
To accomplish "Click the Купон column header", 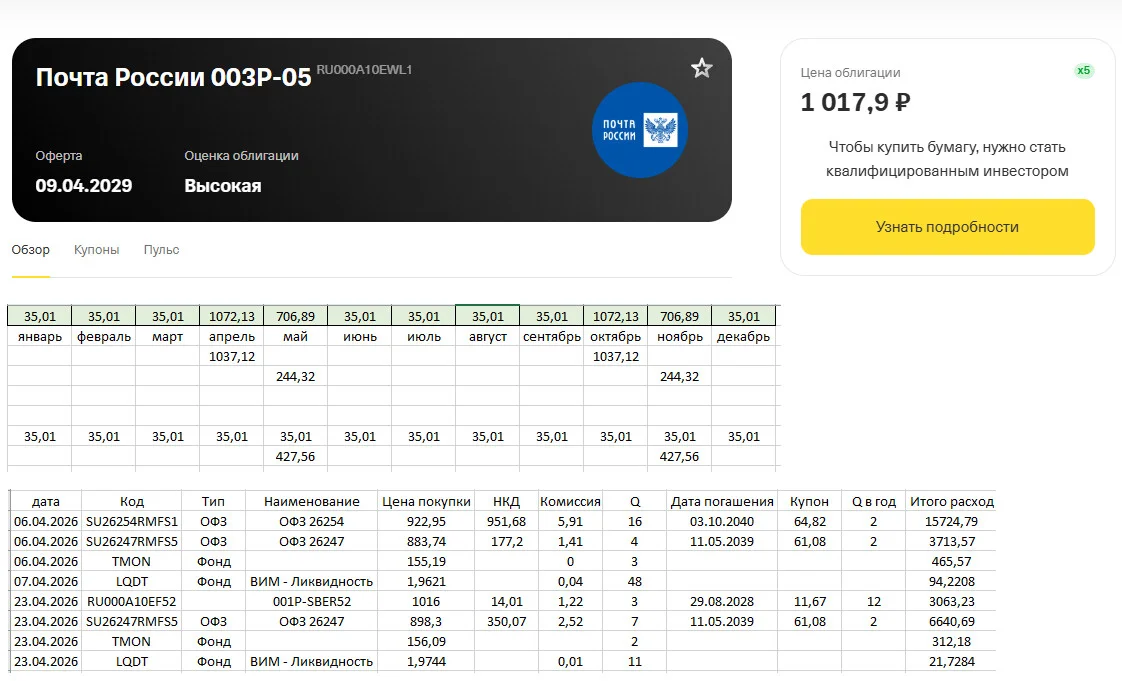I will coord(809,501).
